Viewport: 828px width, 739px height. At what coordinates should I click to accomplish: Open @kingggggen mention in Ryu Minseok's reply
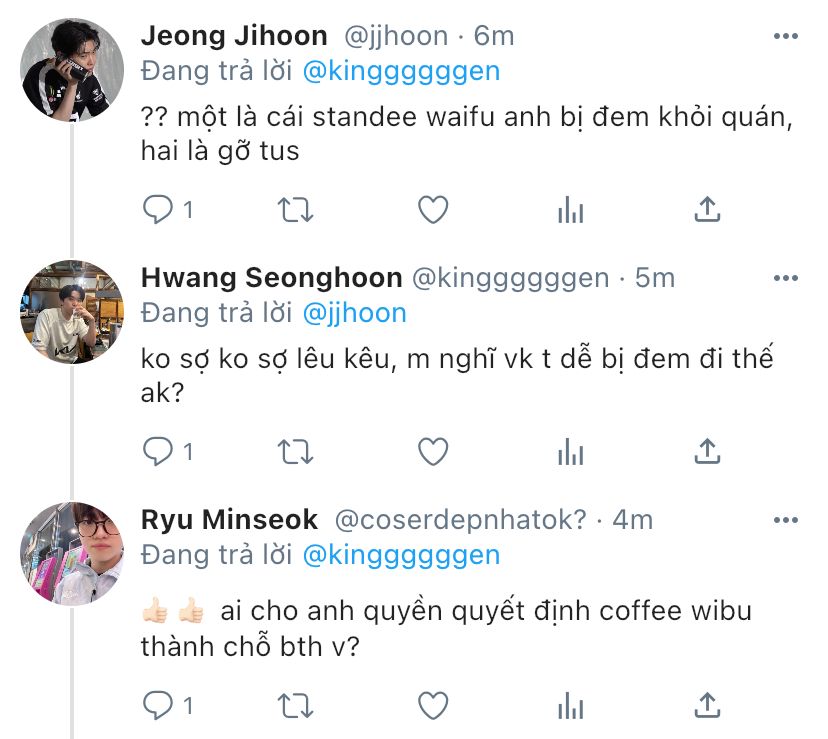click(x=401, y=555)
